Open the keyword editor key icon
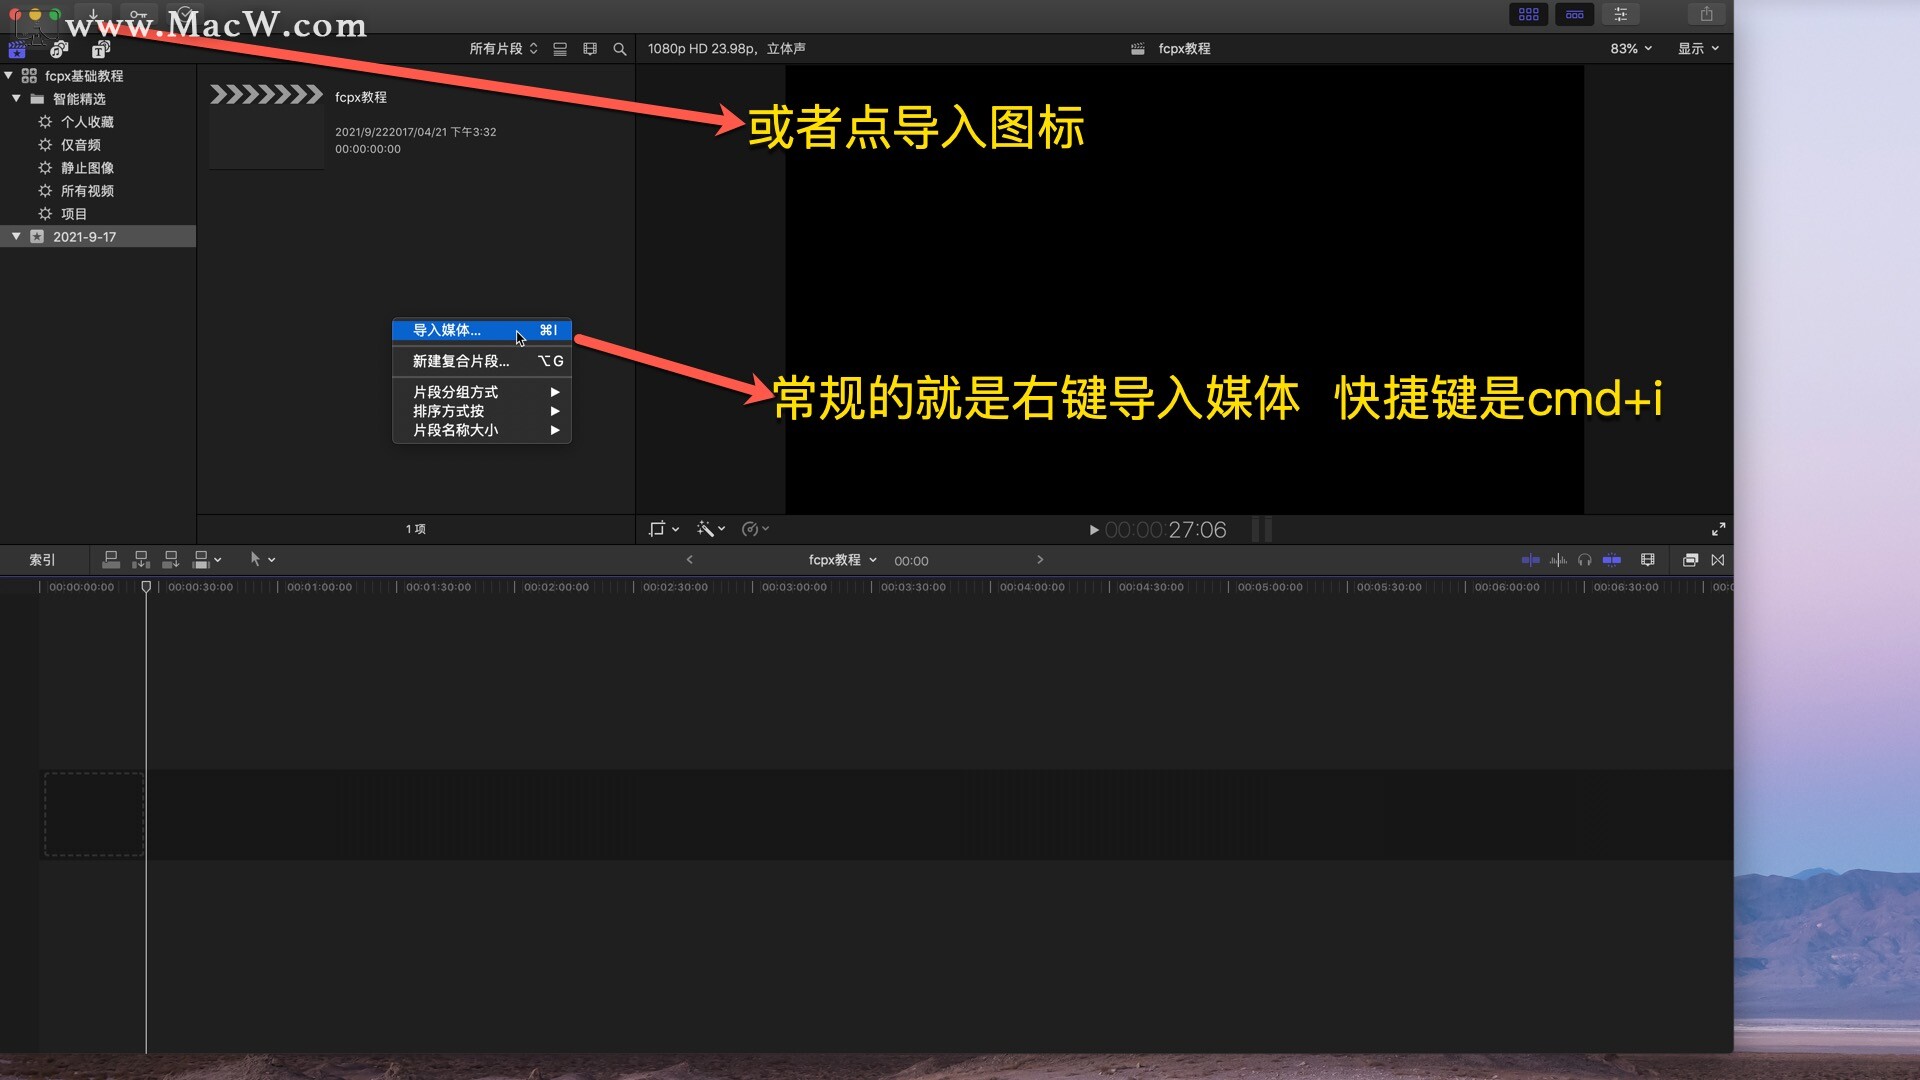Viewport: 1920px width, 1080px height. 138,14
